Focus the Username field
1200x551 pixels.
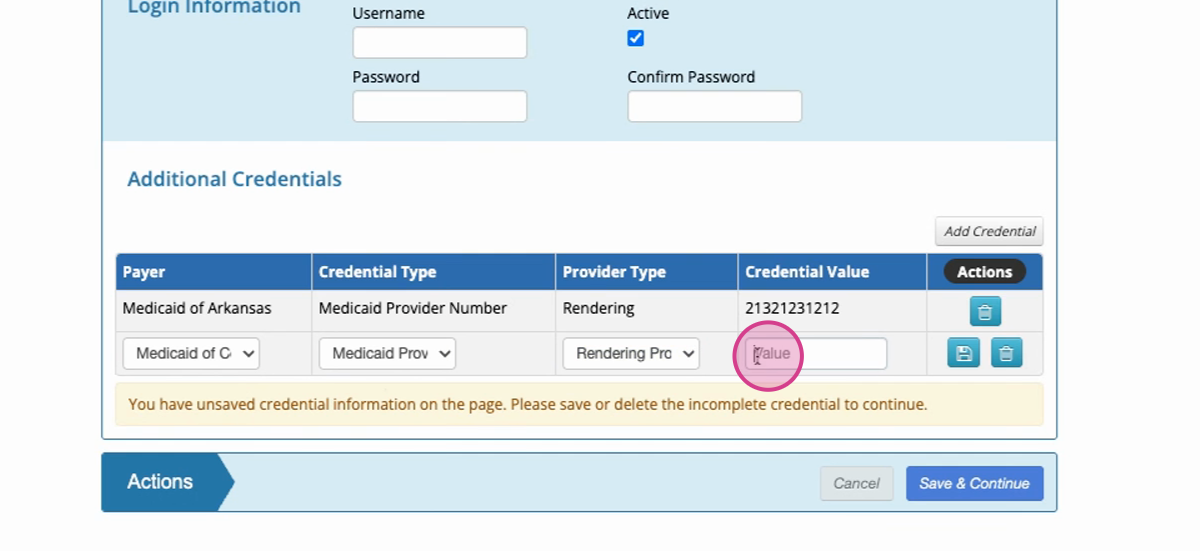[439, 43]
